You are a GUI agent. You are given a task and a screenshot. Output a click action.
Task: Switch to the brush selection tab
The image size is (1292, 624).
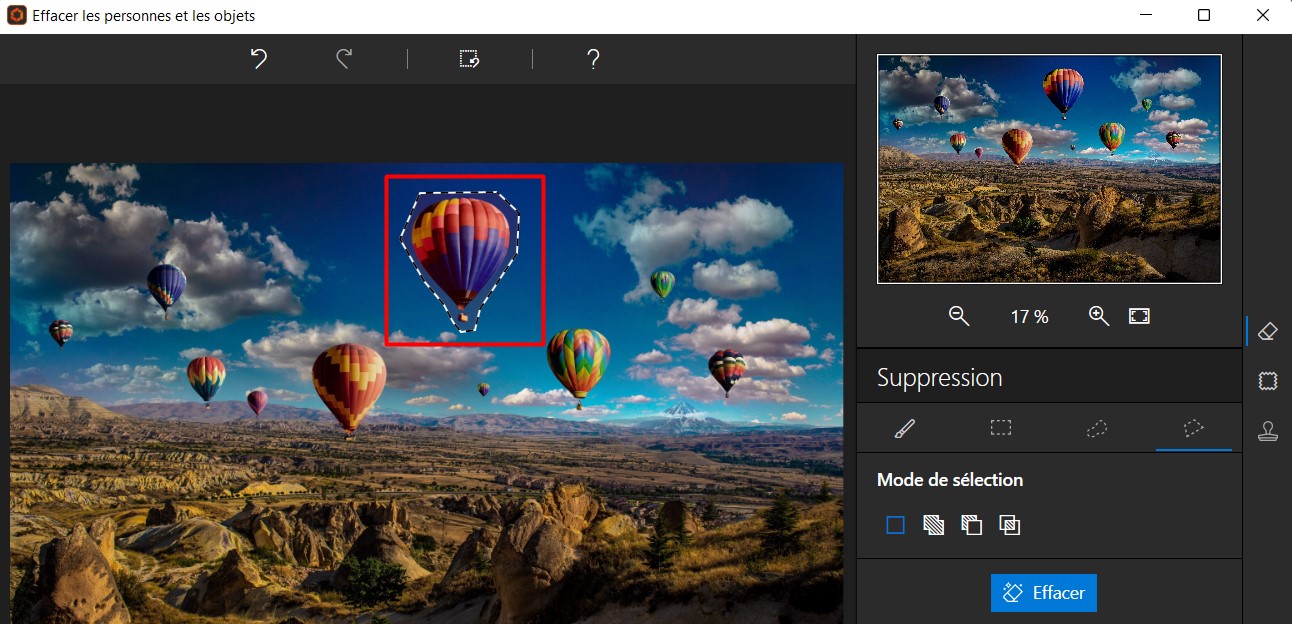904,428
